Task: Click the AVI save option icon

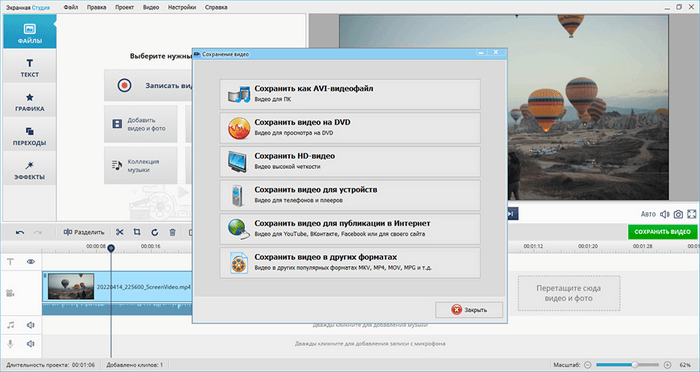Action: [239, 95]
